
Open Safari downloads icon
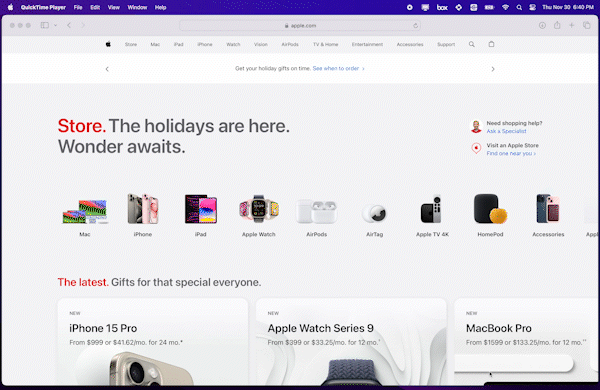point(542,25)
